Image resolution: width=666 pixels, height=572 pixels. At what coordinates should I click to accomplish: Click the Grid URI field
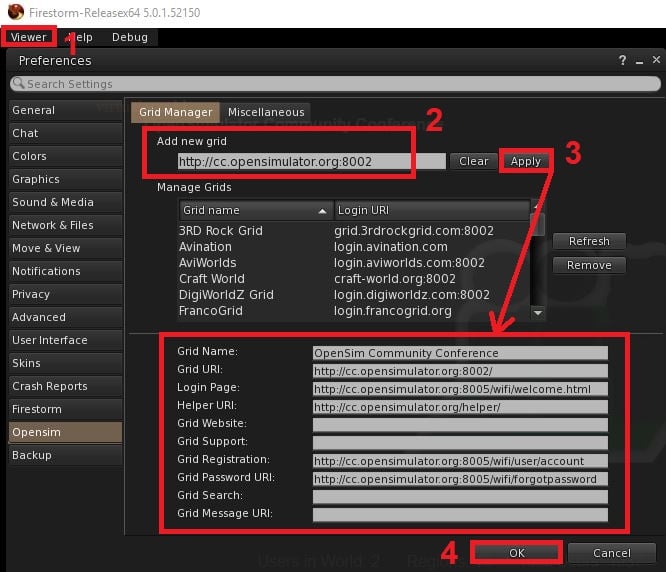tap(460, 371)
